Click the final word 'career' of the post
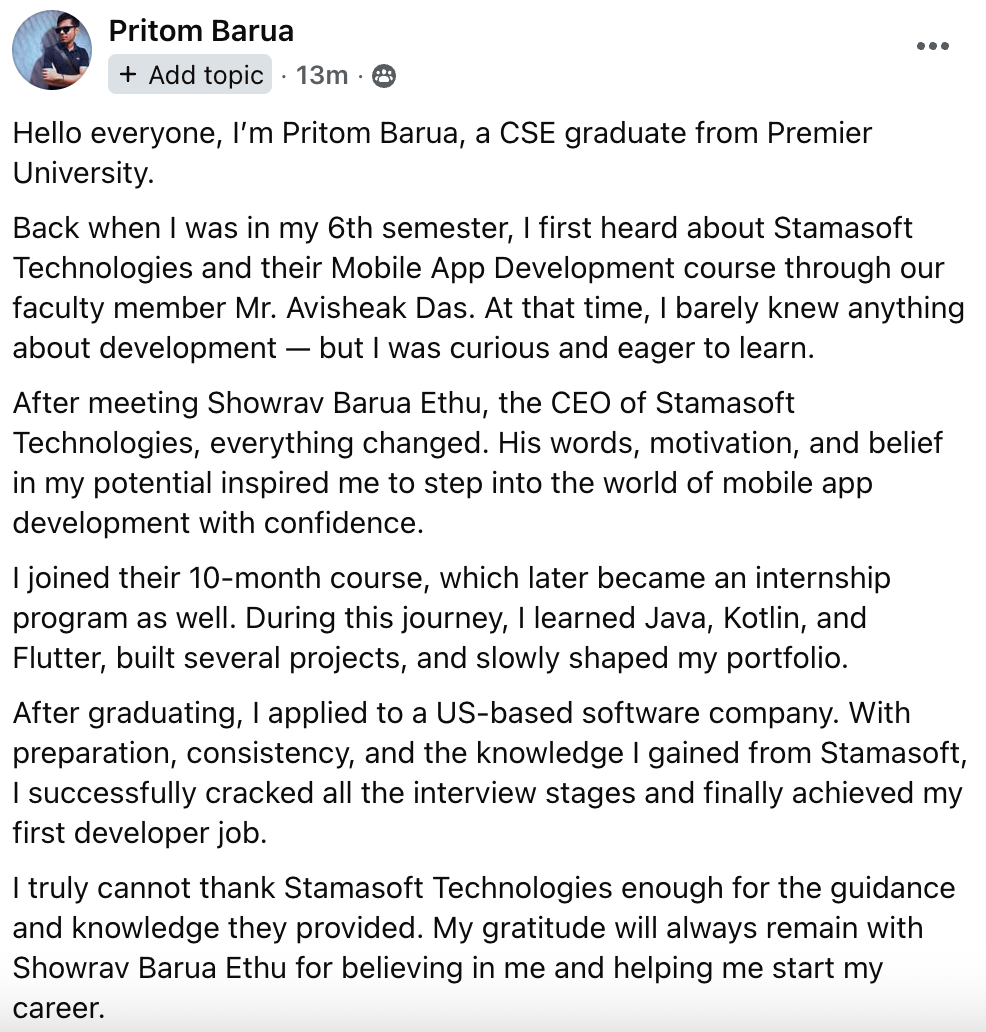Screen dimensions: 986x1032 (x=56, y=1007)
